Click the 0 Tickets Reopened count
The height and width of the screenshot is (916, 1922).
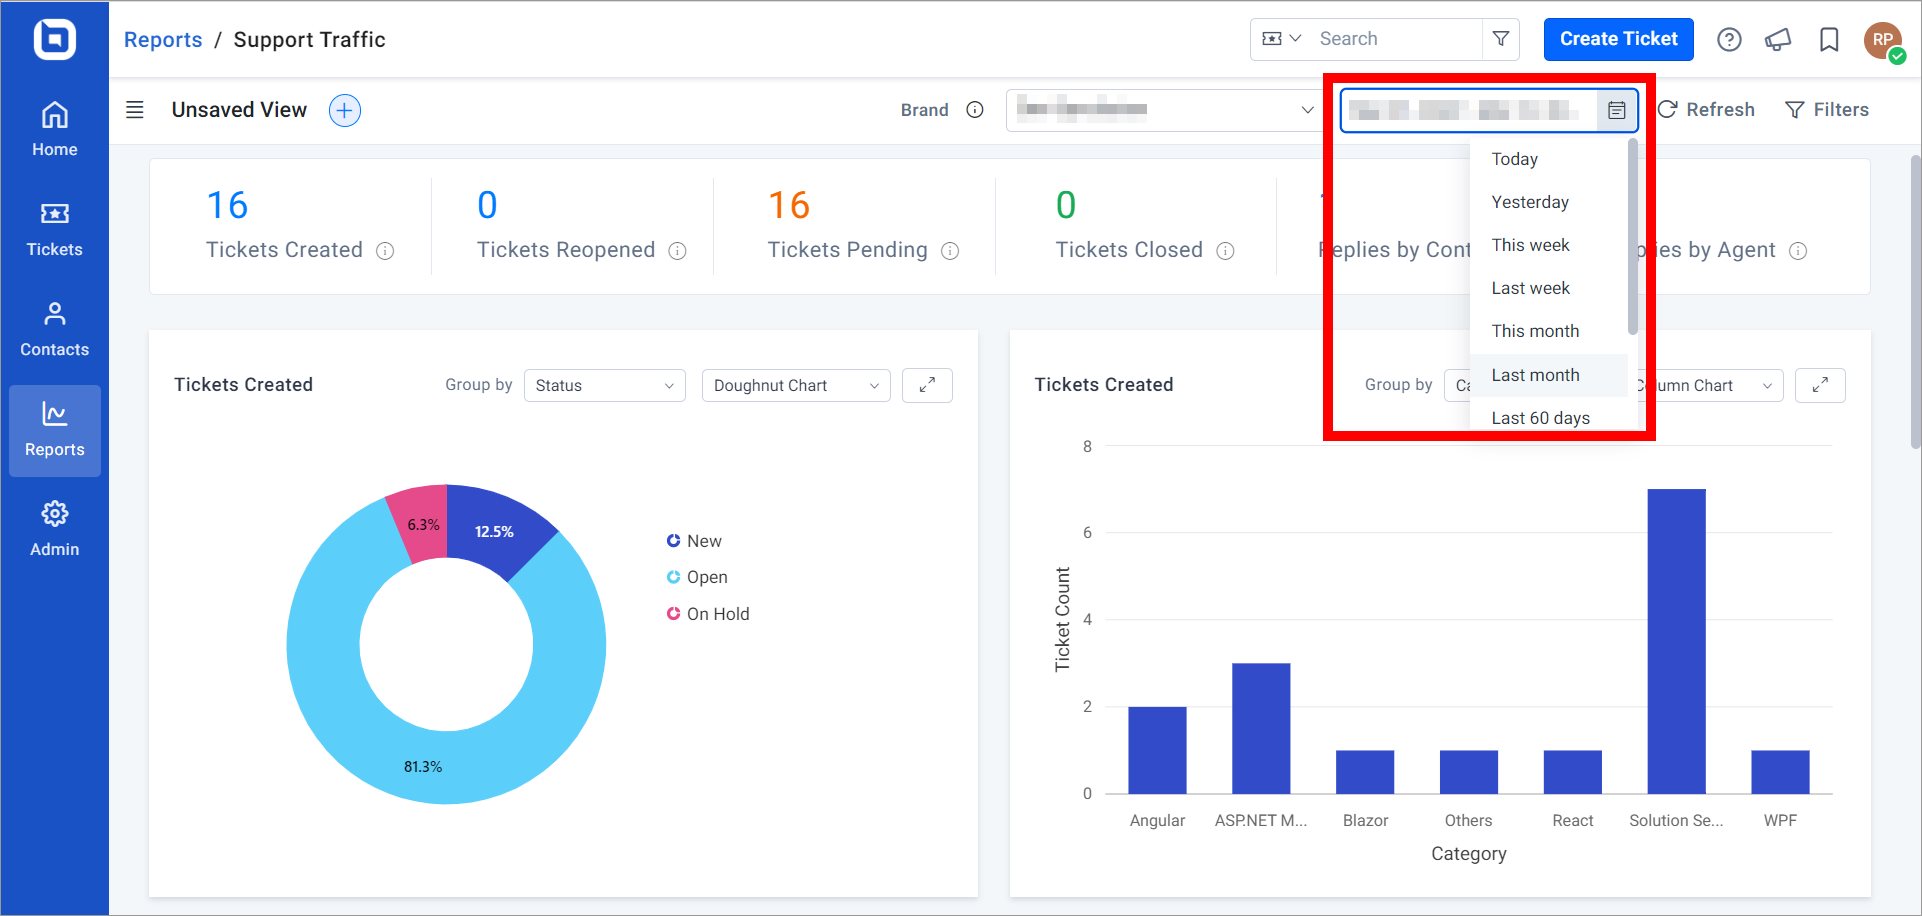(487, 206)
